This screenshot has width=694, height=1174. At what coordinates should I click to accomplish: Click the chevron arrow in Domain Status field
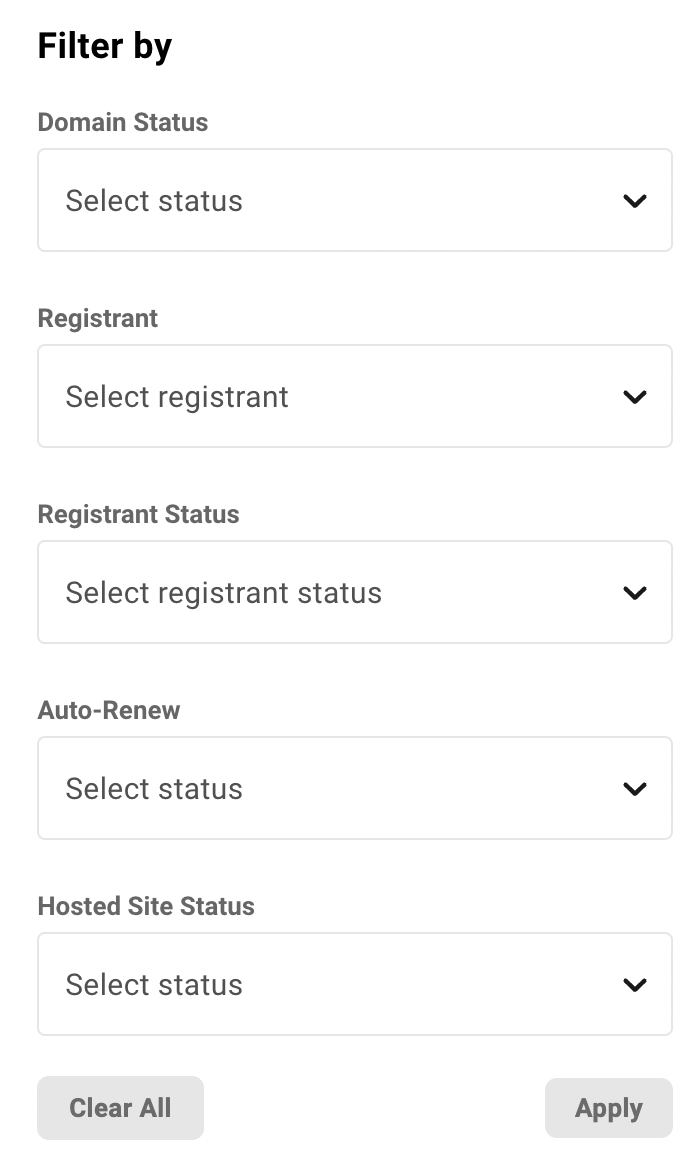[x=634, y=201]
